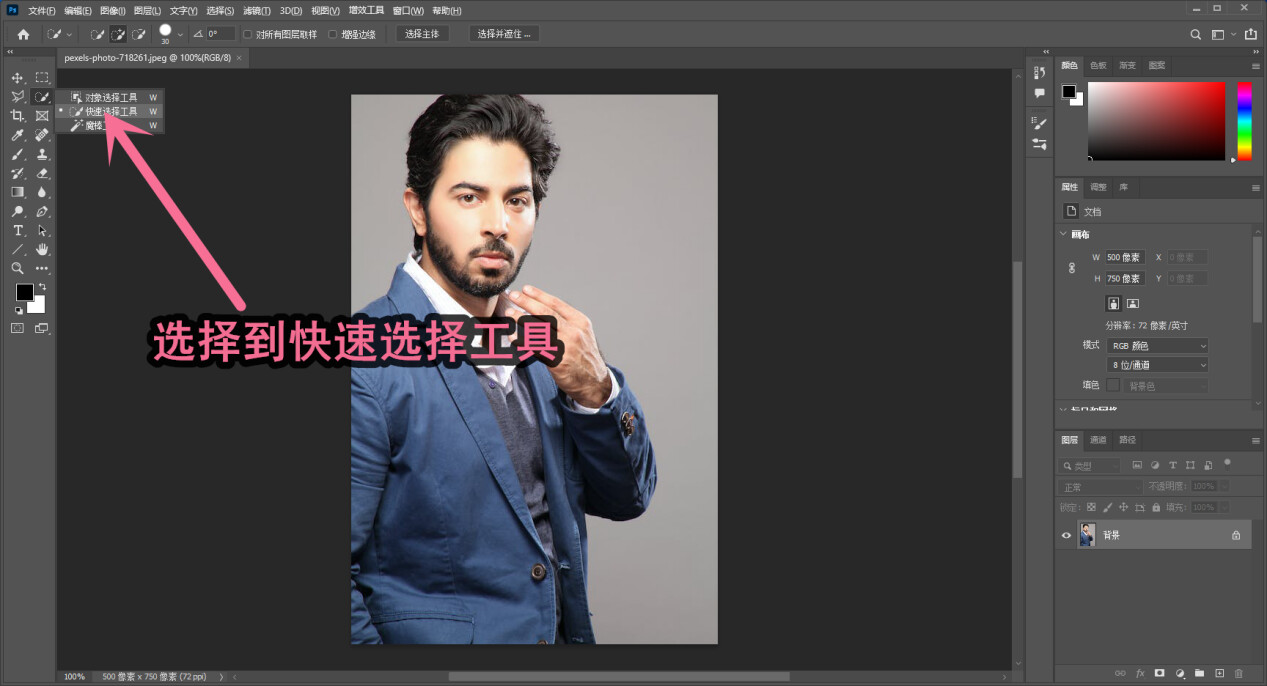Select the Rectangular Marquee tool

pyautogui.click(x=42, y=78)
